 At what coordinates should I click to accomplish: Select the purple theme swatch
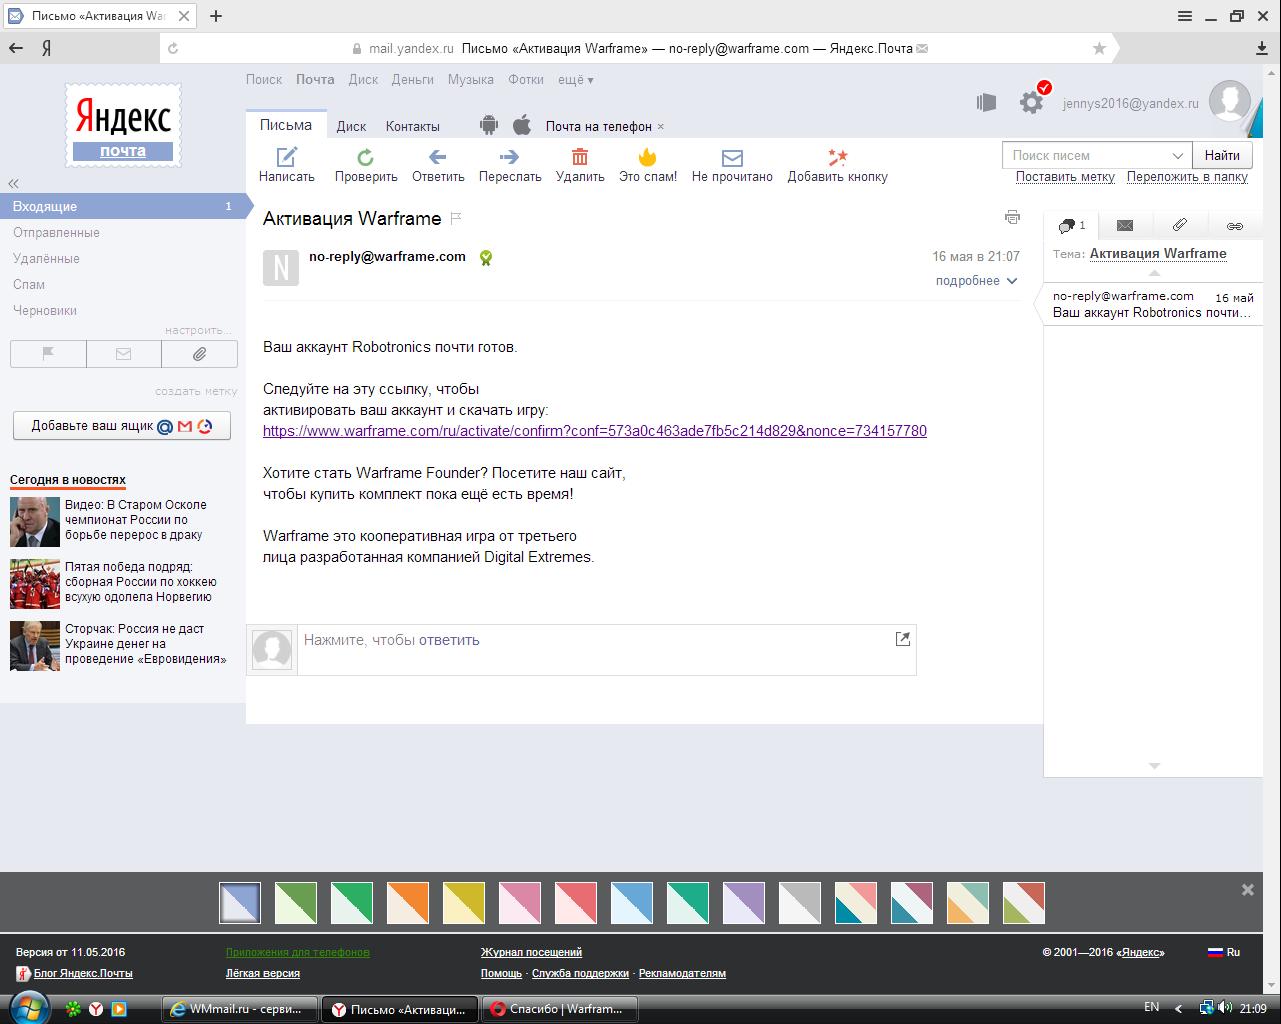tap(744, 903)
